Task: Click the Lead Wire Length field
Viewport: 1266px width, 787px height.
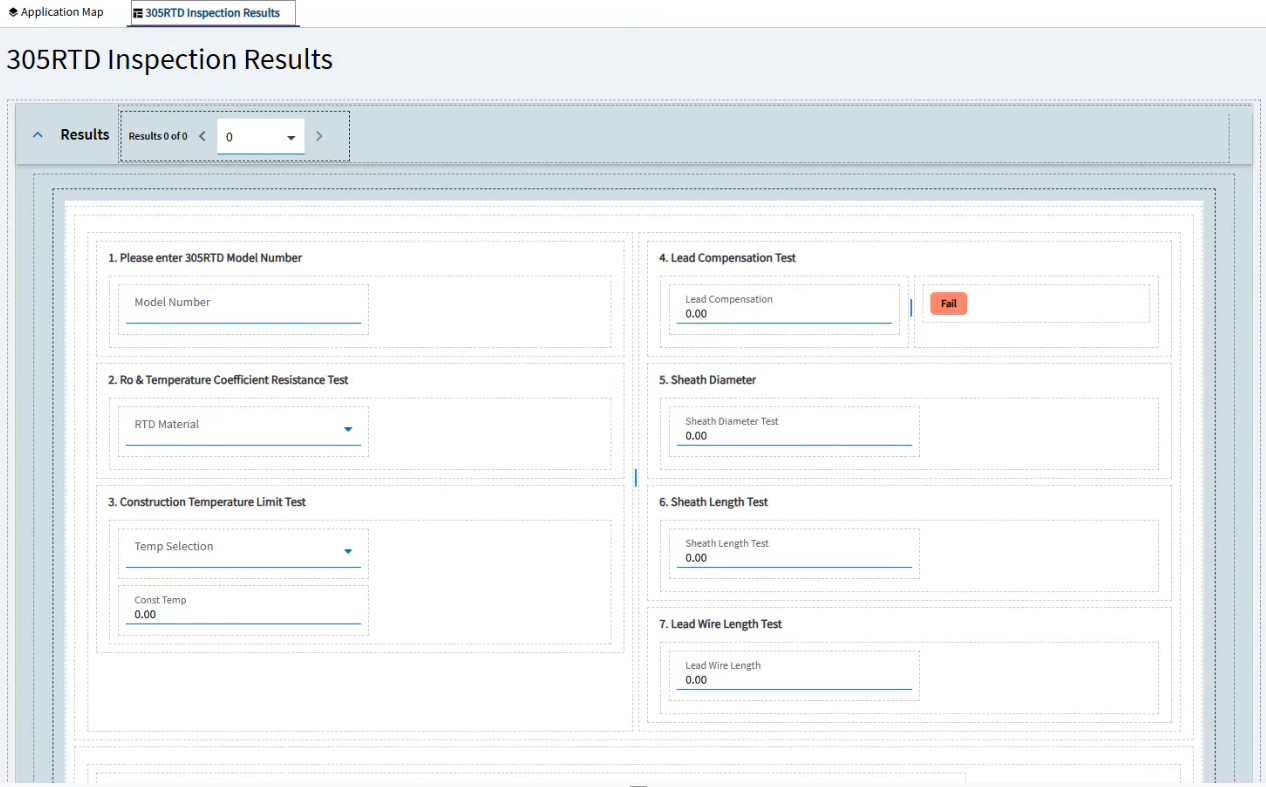Action: coord(794,679)
